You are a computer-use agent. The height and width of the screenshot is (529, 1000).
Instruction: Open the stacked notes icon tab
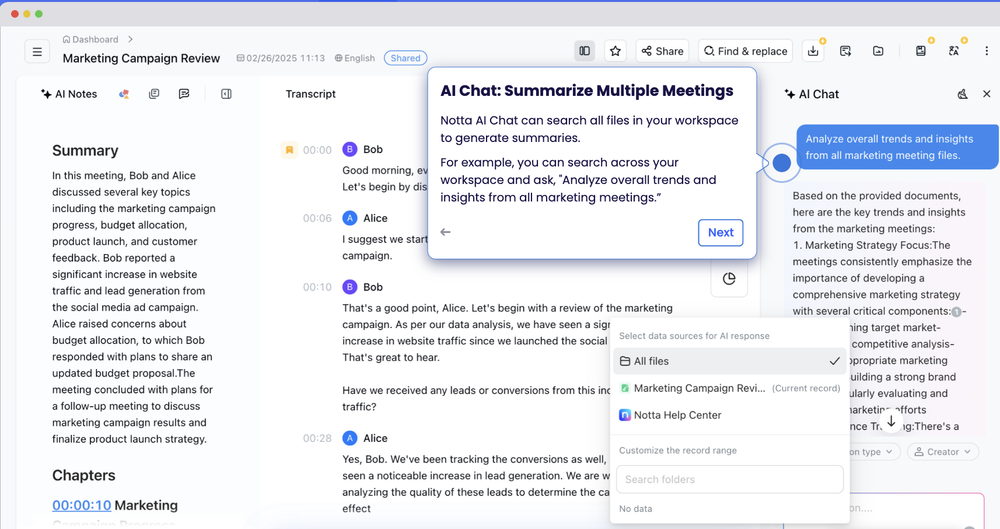(154, 94)
